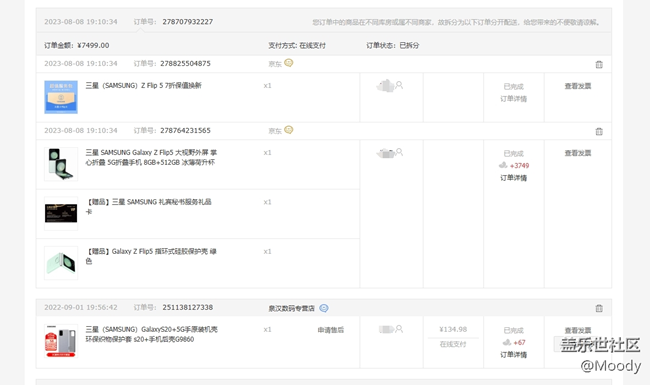Image resolution: width=650 pixels, height=385 pixels.
Task: Open product link GalaxyS20+5G手原装机壳
Action: coord(152,334)
